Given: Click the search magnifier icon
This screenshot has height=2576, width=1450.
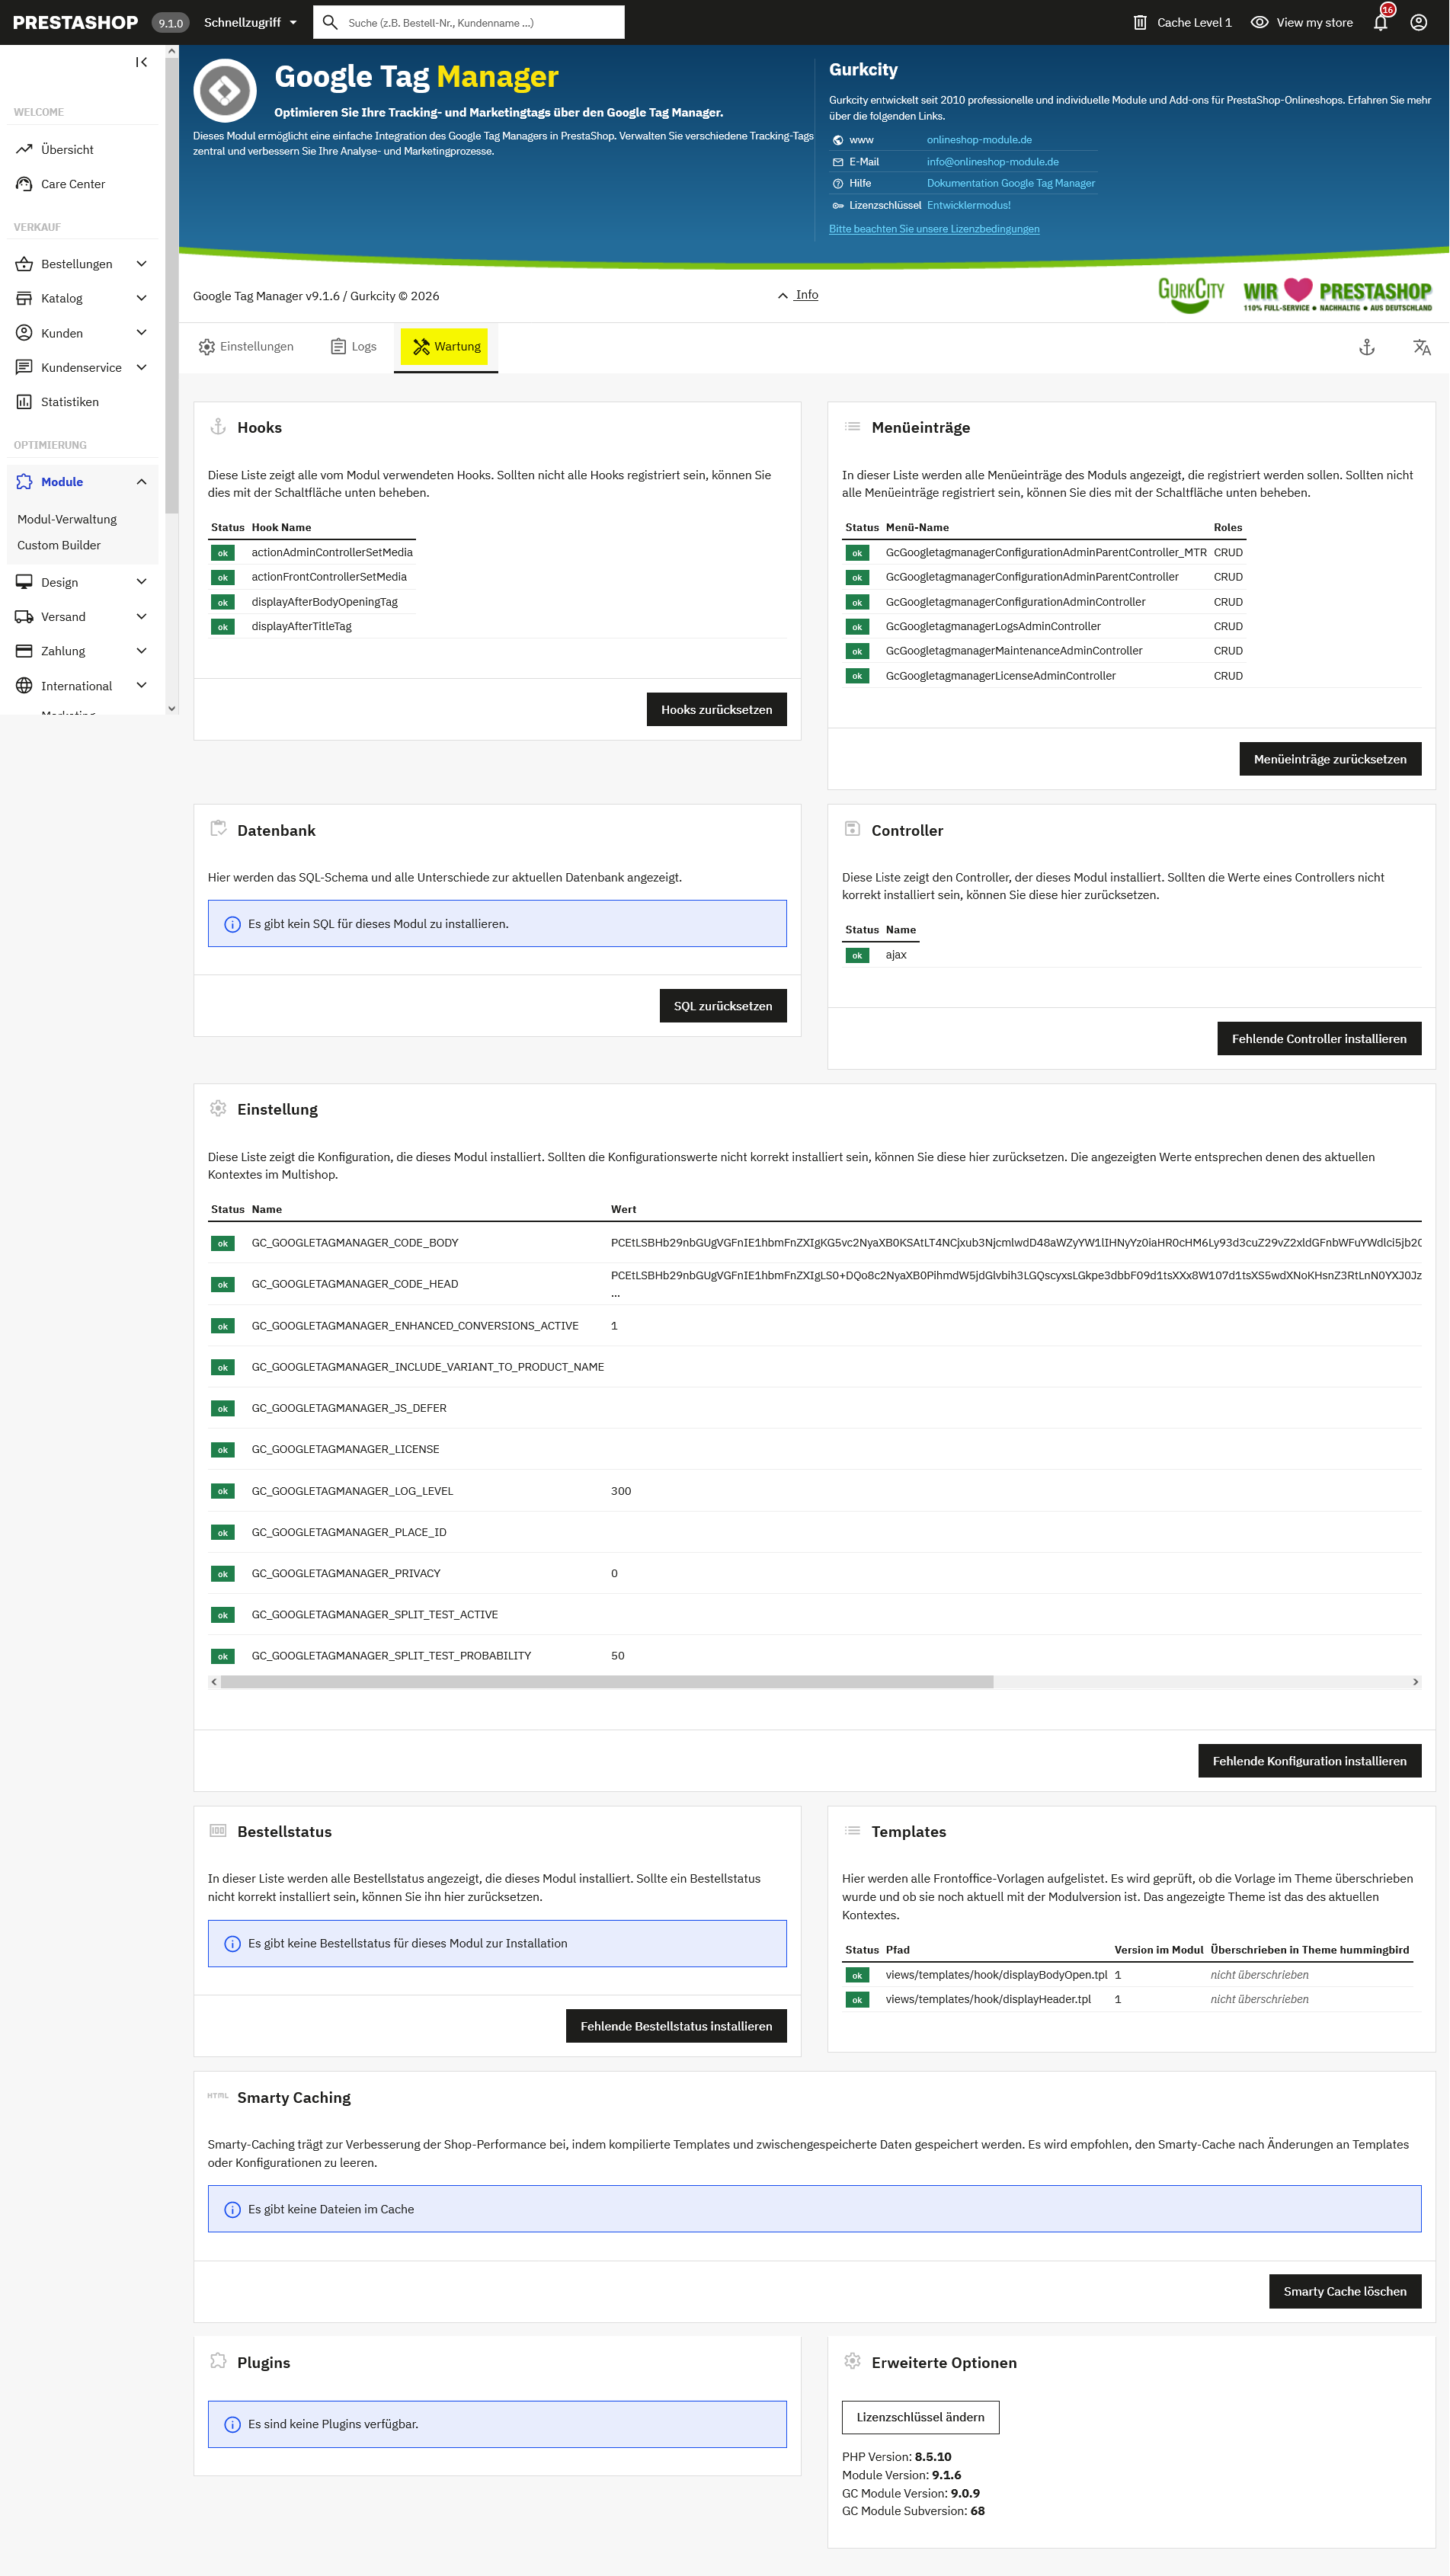Looking at the screenshot, I should [x=330, y=22].
